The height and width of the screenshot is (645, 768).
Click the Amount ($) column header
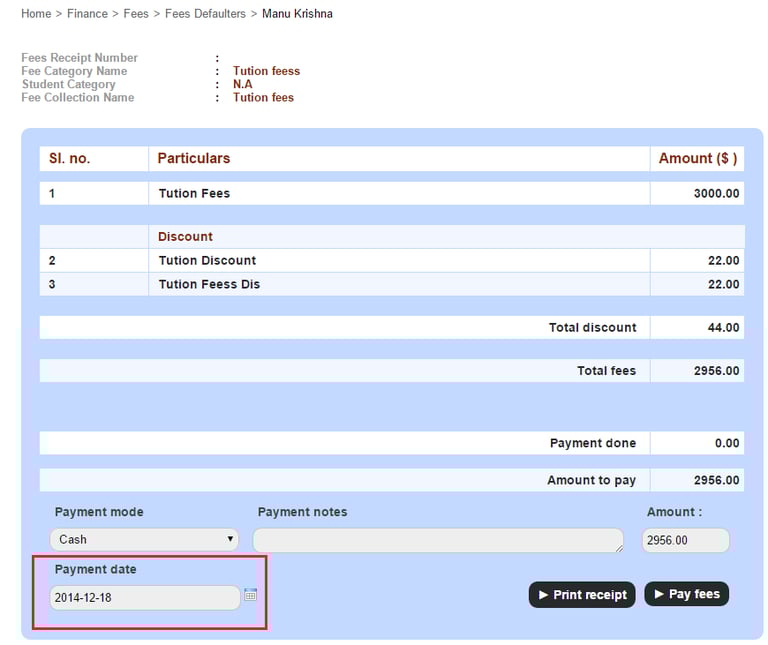pos(697,158)
